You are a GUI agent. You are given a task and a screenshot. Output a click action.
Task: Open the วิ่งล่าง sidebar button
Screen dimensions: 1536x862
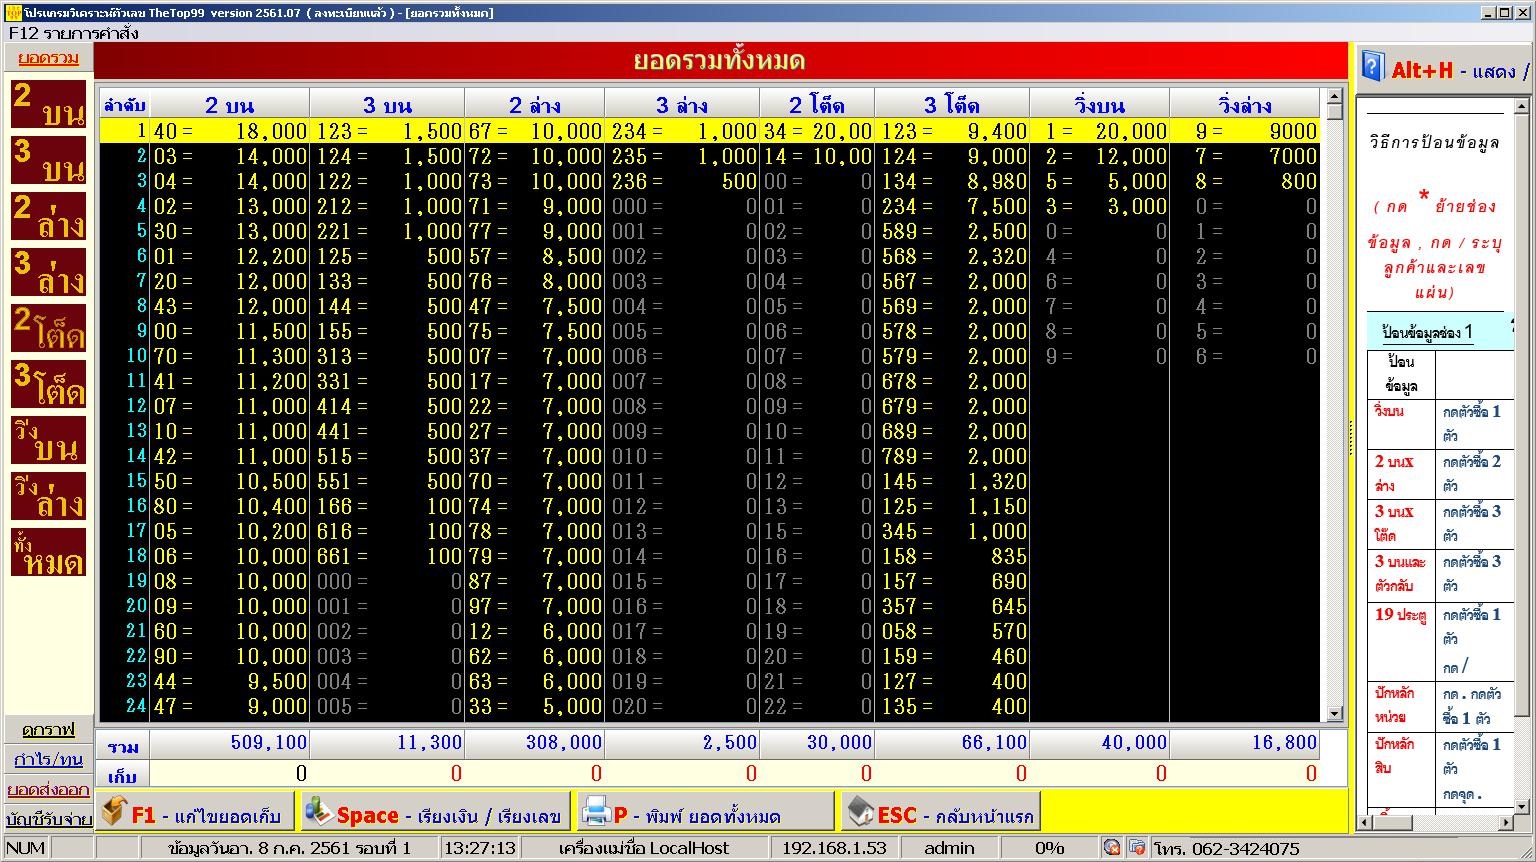[48, 496]
